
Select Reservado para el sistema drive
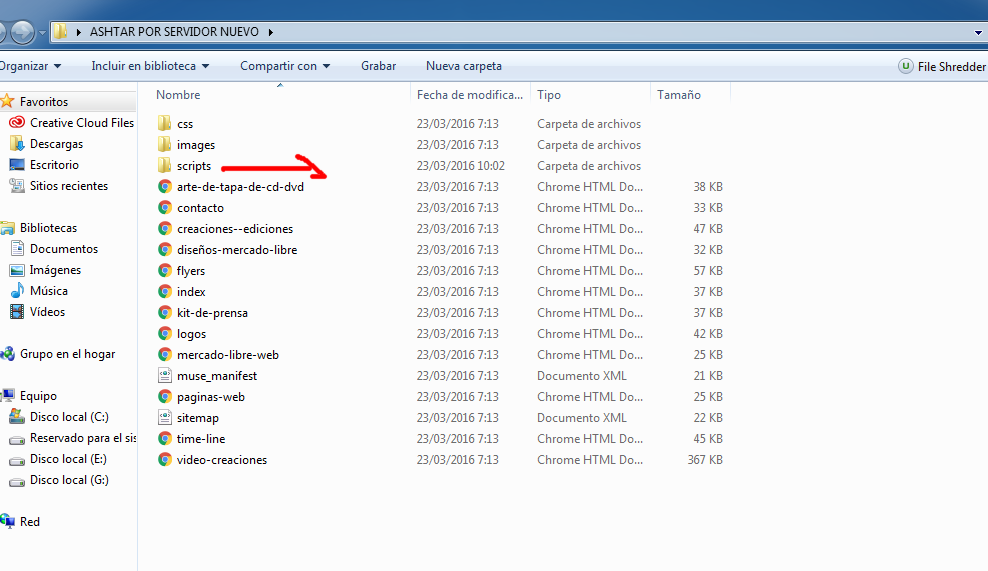(x=83, y=437)
